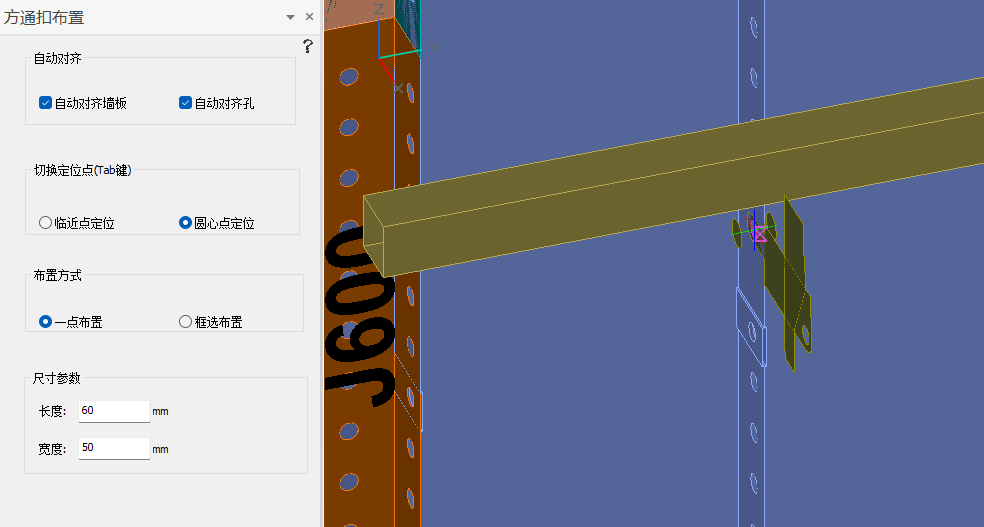Click the 切换定位点(Tab键) group label
The image size is (984, 527).
coord(82,170)
